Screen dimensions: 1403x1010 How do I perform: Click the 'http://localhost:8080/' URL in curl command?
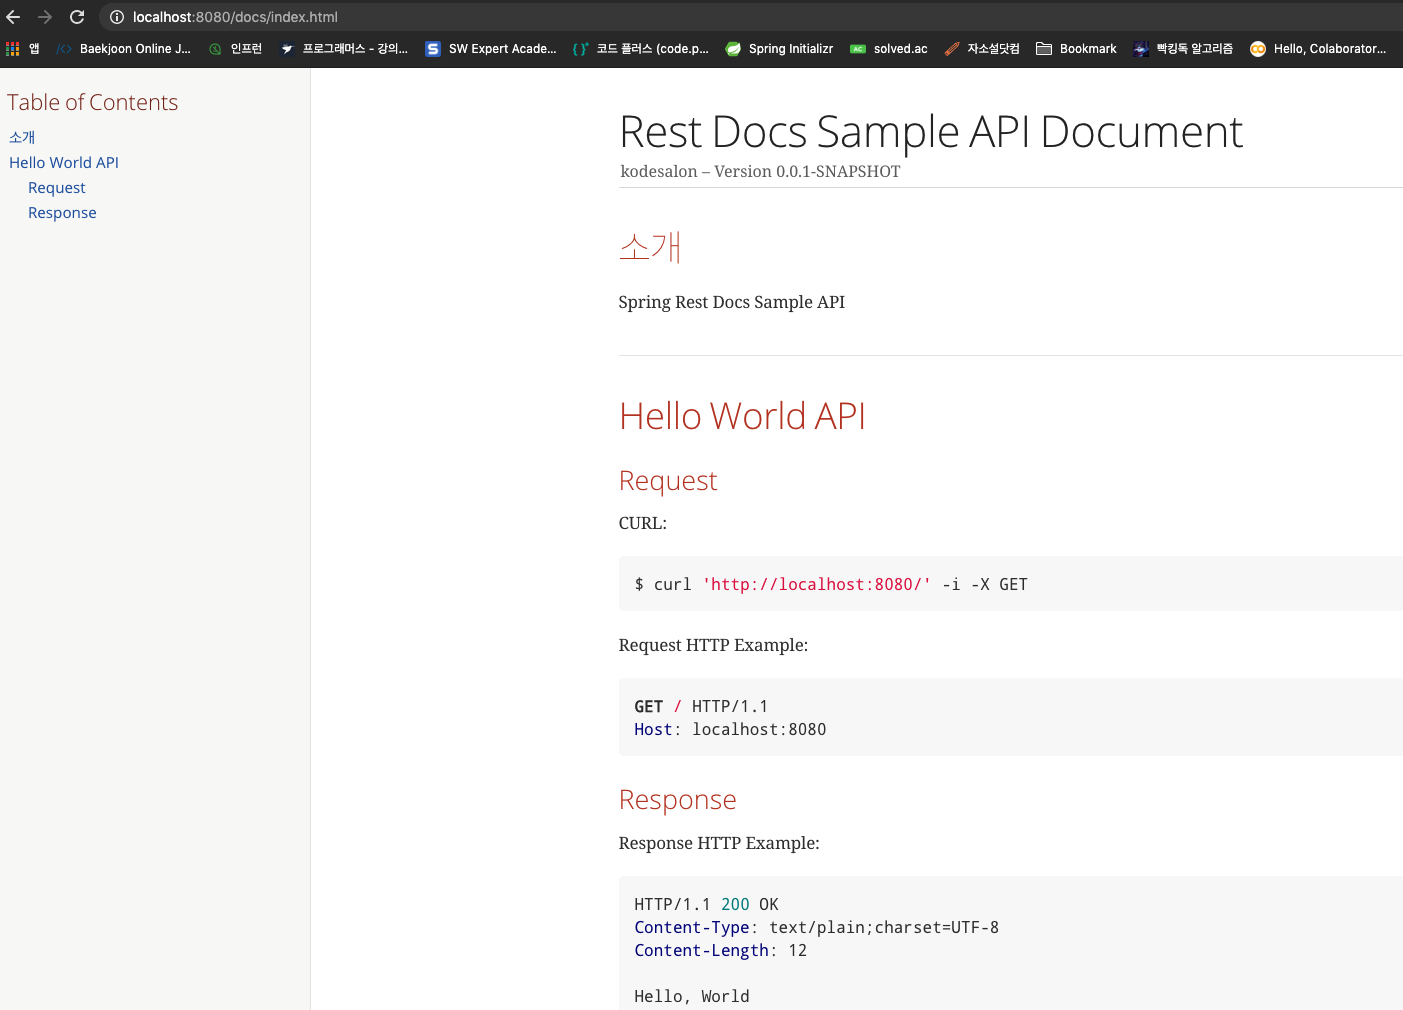click(816, 584)
